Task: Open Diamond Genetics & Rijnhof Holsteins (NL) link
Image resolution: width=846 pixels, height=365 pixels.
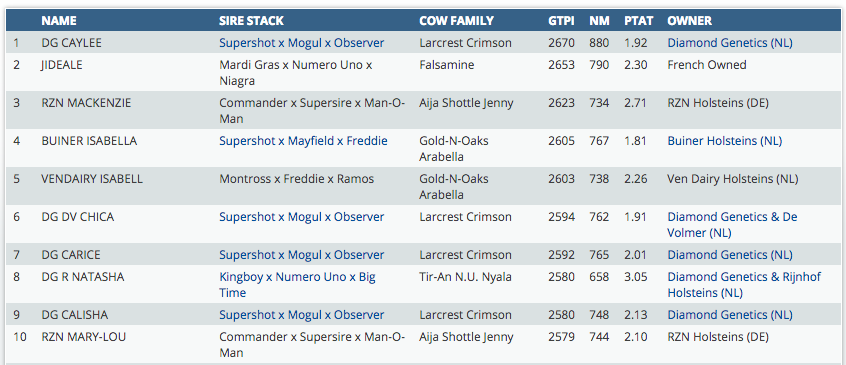Action: pyautogui.click(x=744, y=285)
